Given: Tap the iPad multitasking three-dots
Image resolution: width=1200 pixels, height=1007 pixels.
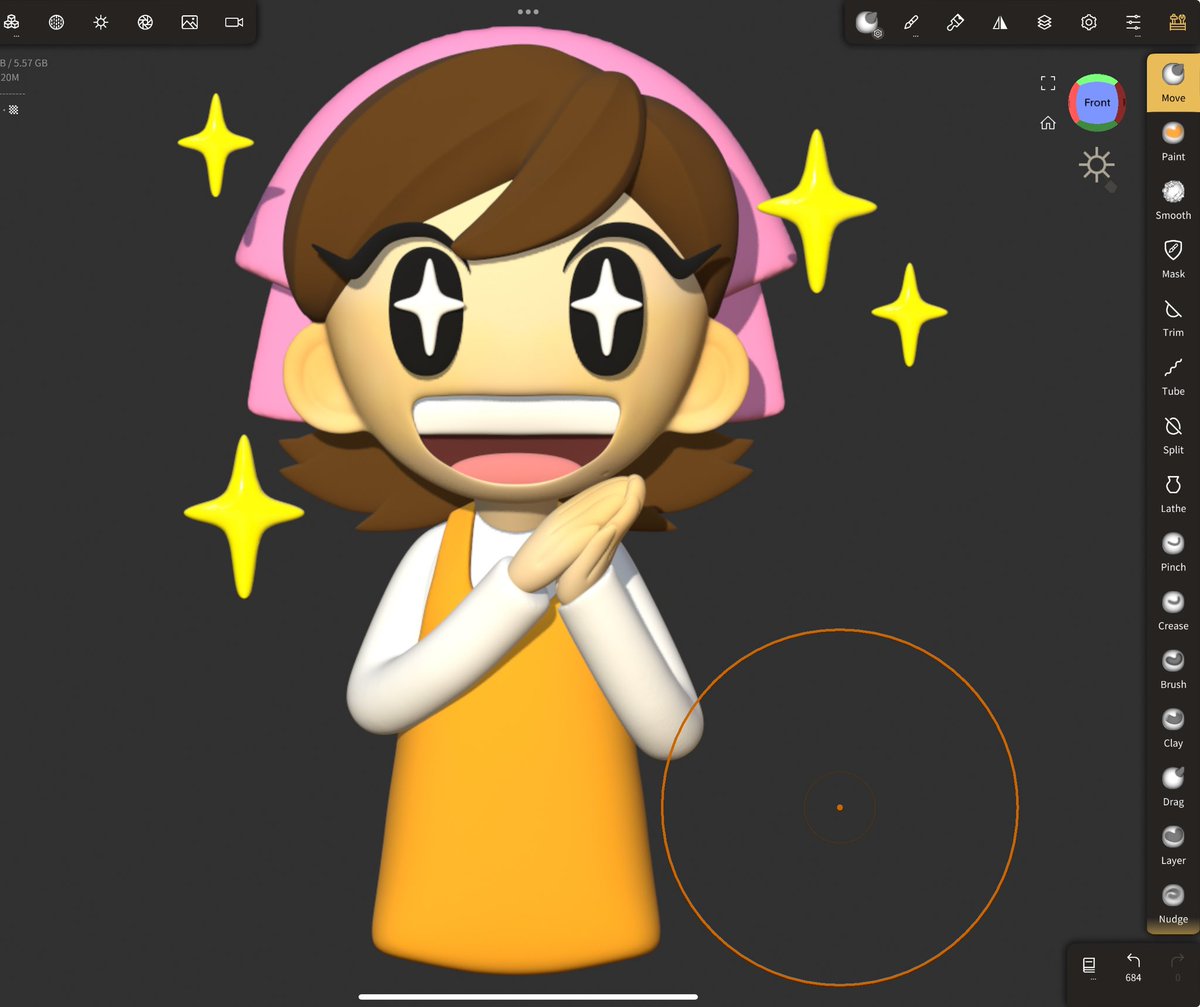Looking at the screenshot, I should tap(528, 12).
